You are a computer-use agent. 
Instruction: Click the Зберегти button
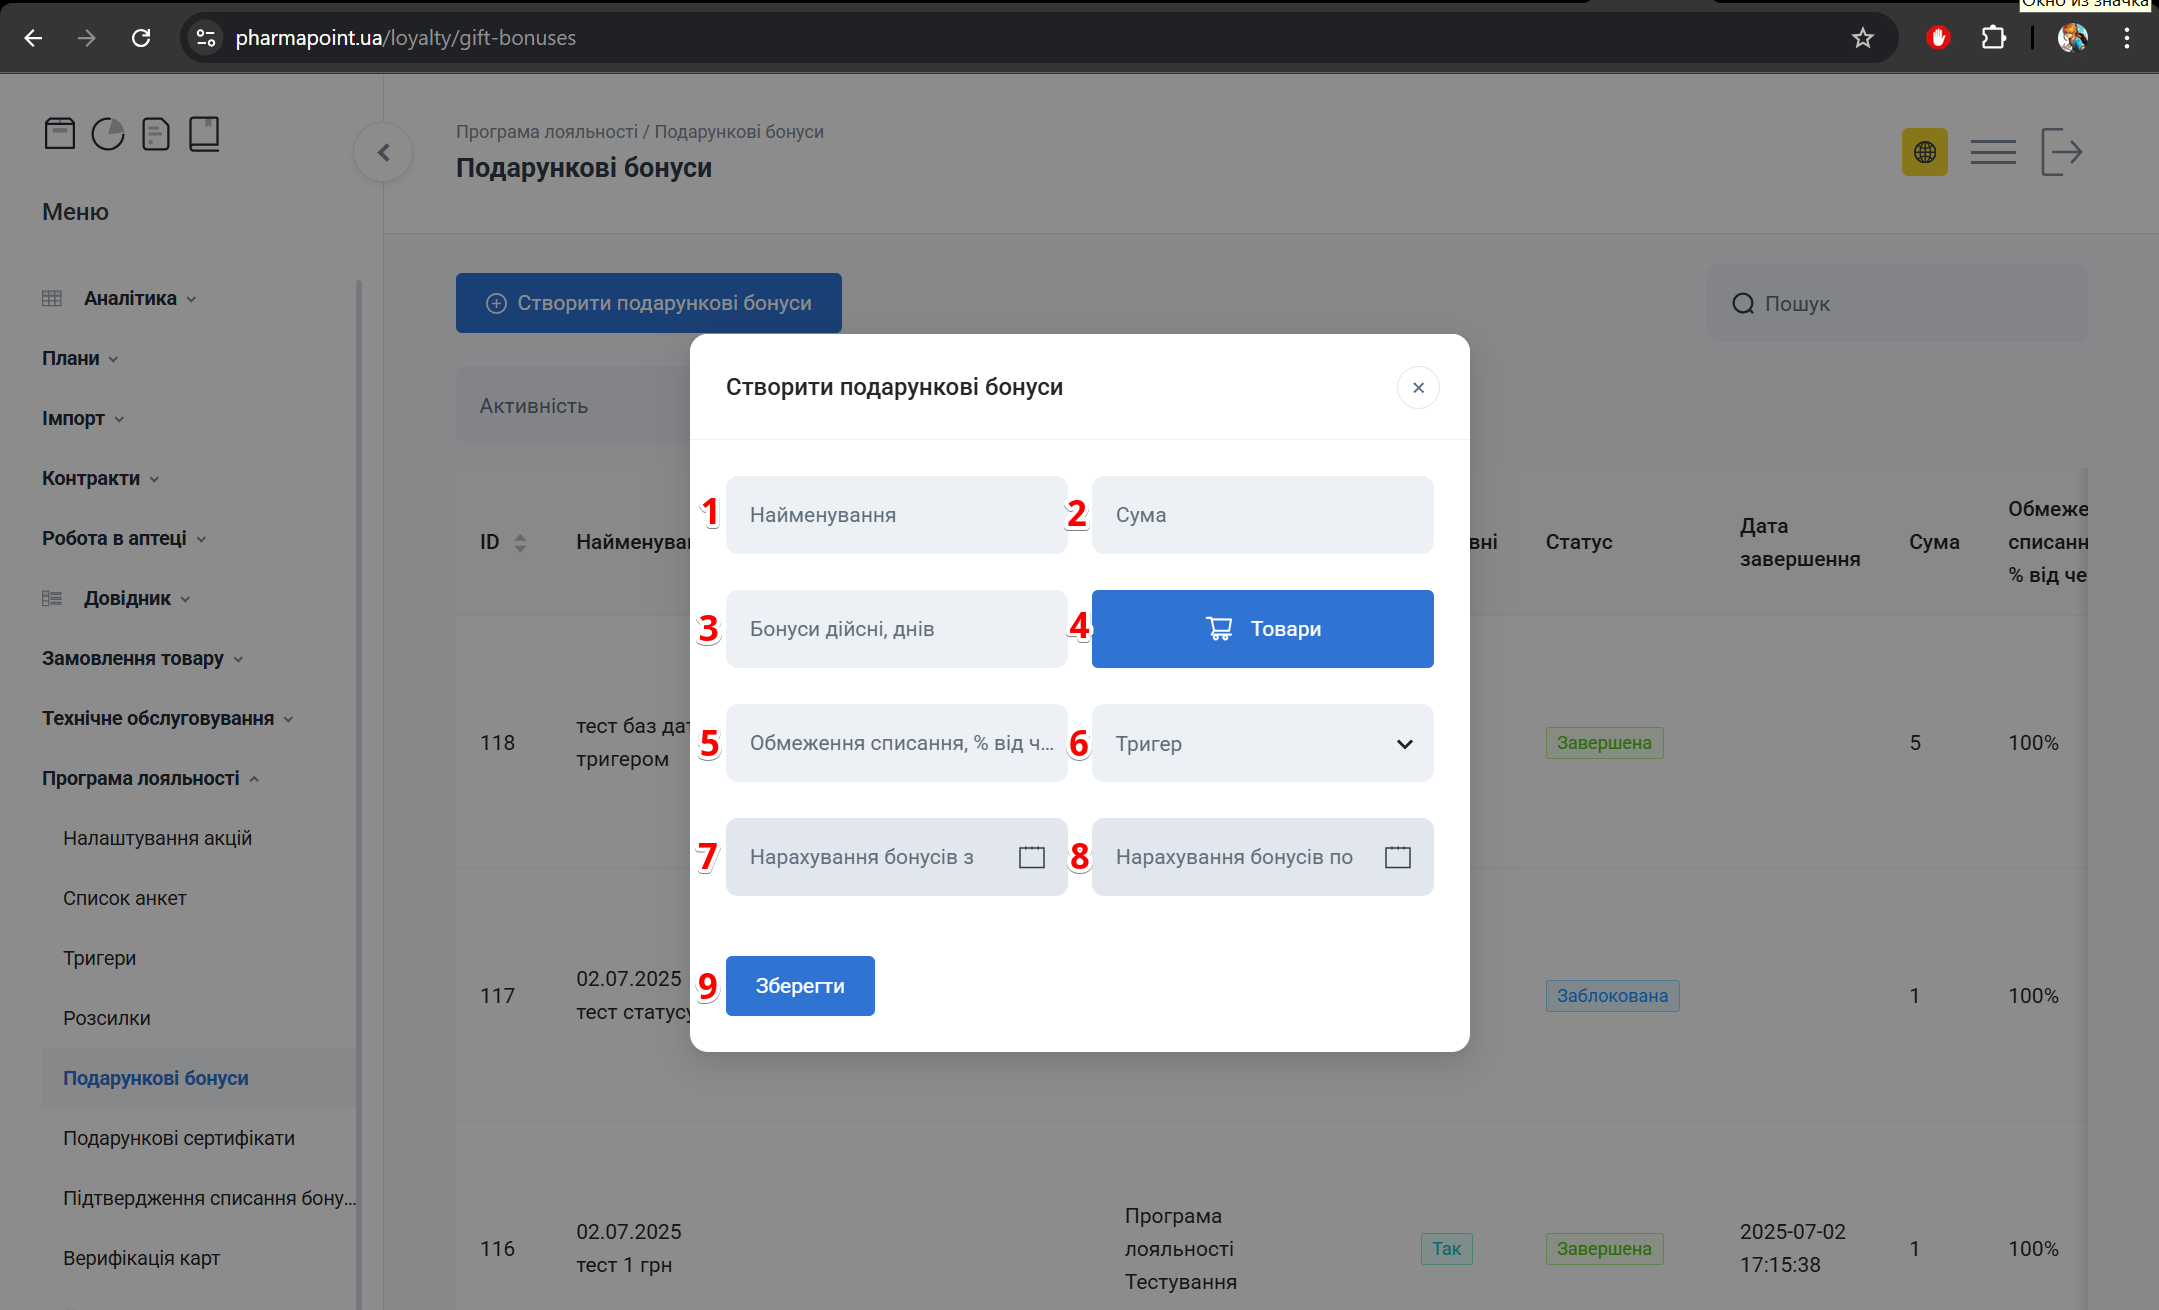tap(800, 986)
